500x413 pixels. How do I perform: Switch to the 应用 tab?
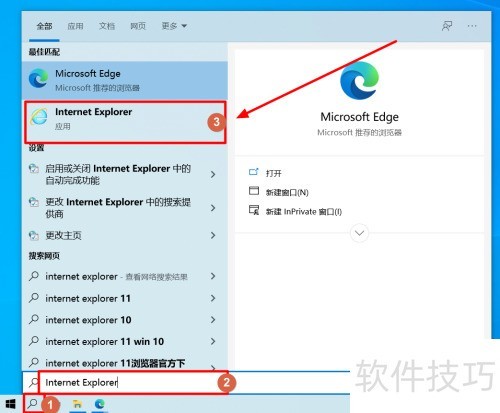tap(75, 26)
